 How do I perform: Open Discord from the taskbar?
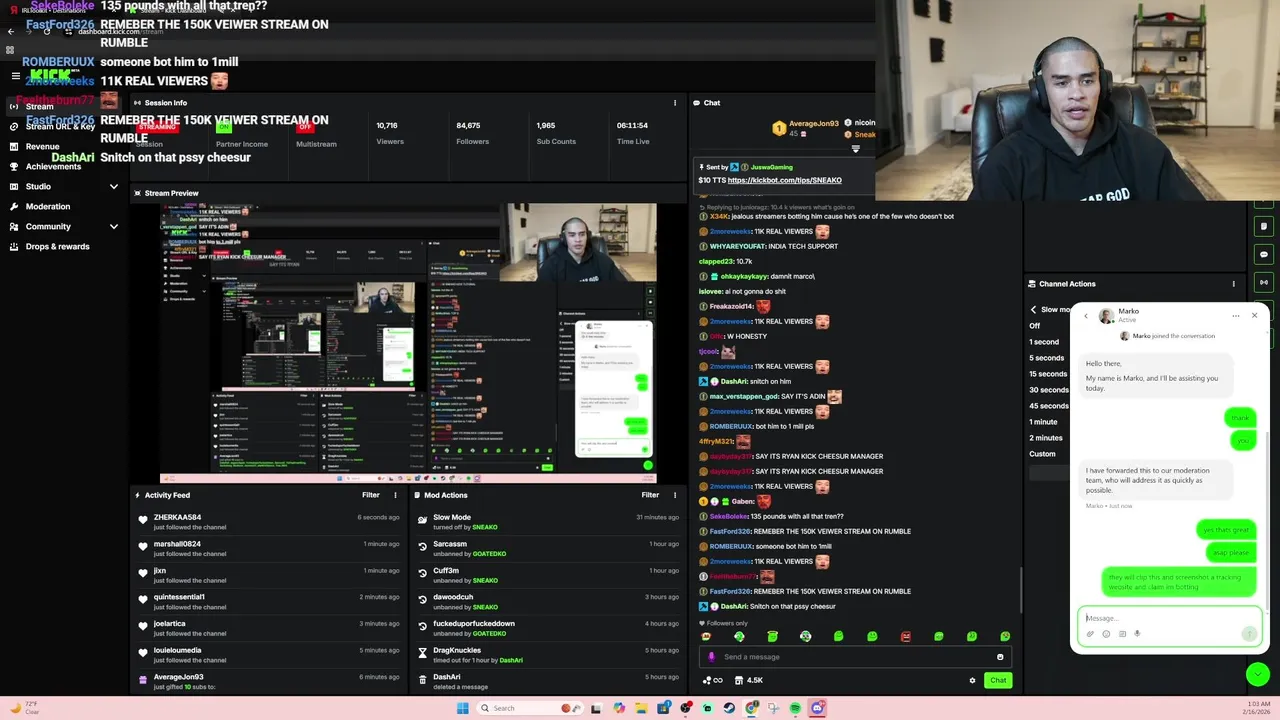[817, 708]
